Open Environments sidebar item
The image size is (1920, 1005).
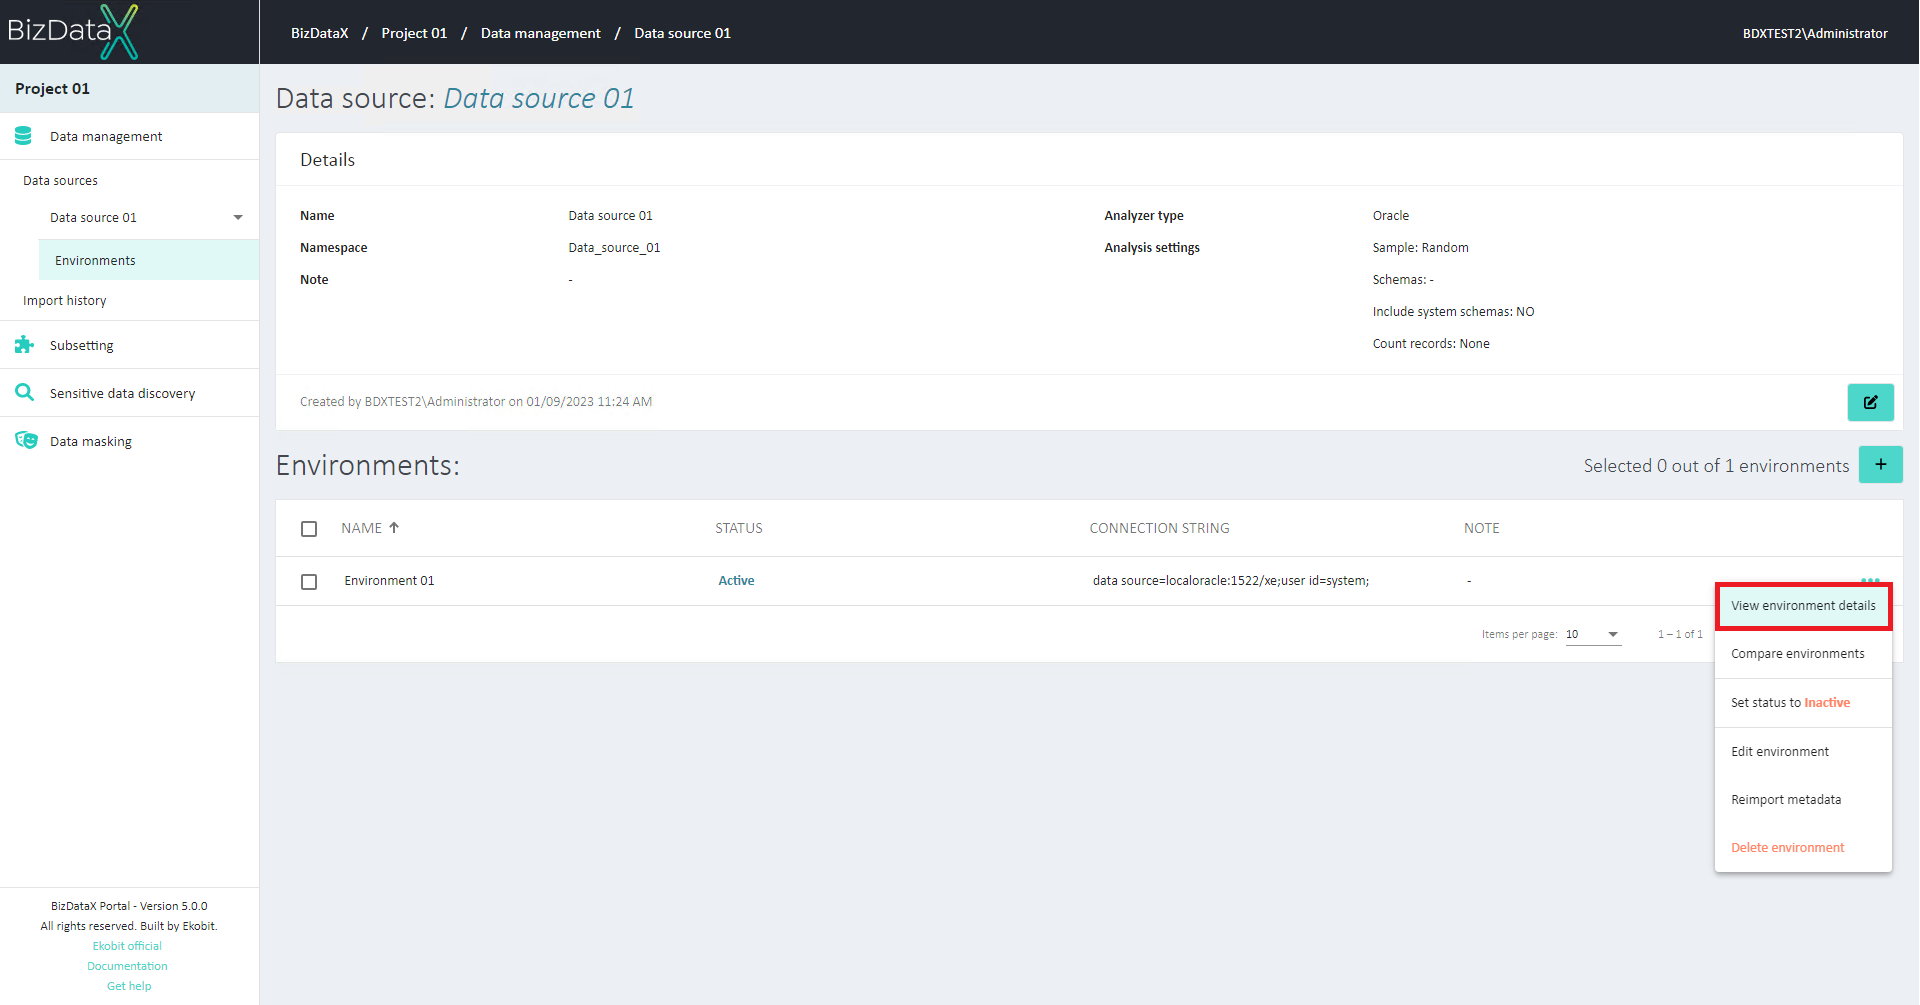(x=149, y=260)
